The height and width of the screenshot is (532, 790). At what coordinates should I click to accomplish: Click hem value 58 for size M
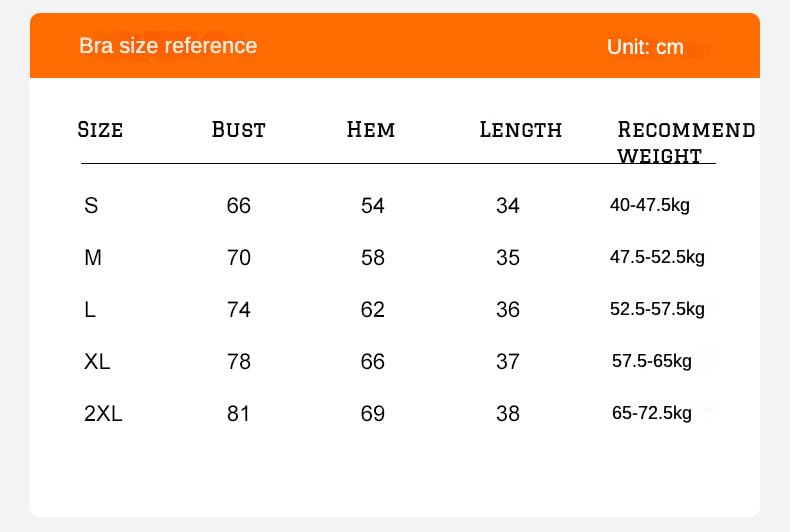[373, 258]
